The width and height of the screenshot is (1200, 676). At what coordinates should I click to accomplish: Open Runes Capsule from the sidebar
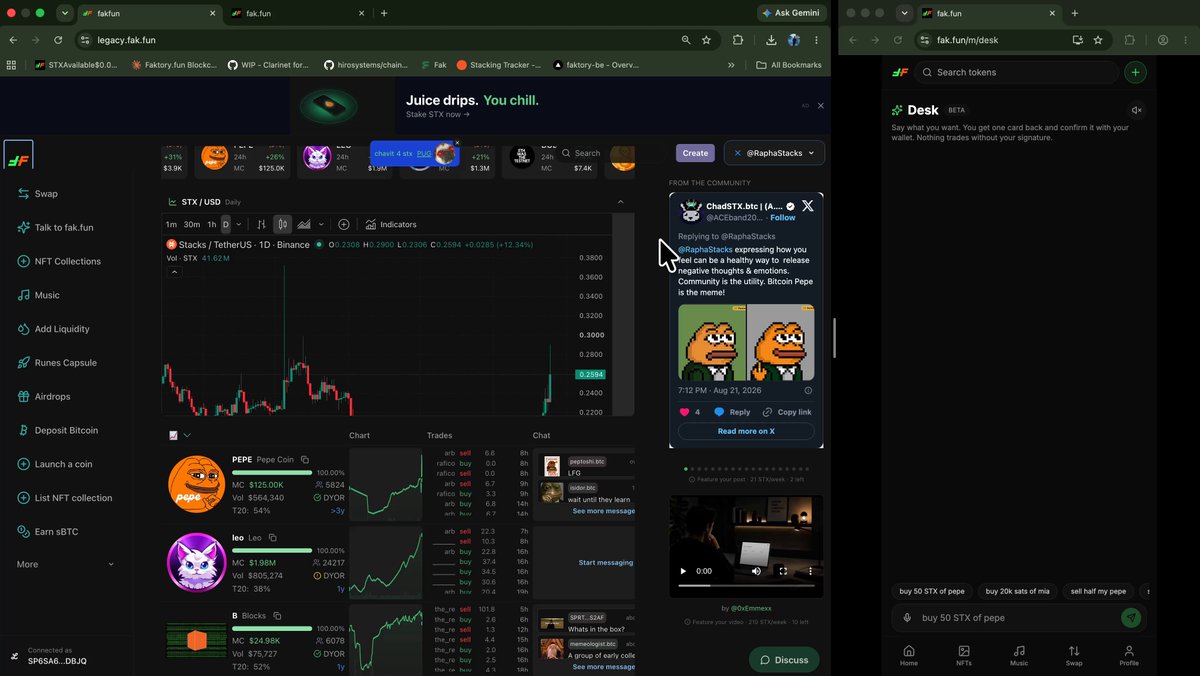click(x=57, y=363)
